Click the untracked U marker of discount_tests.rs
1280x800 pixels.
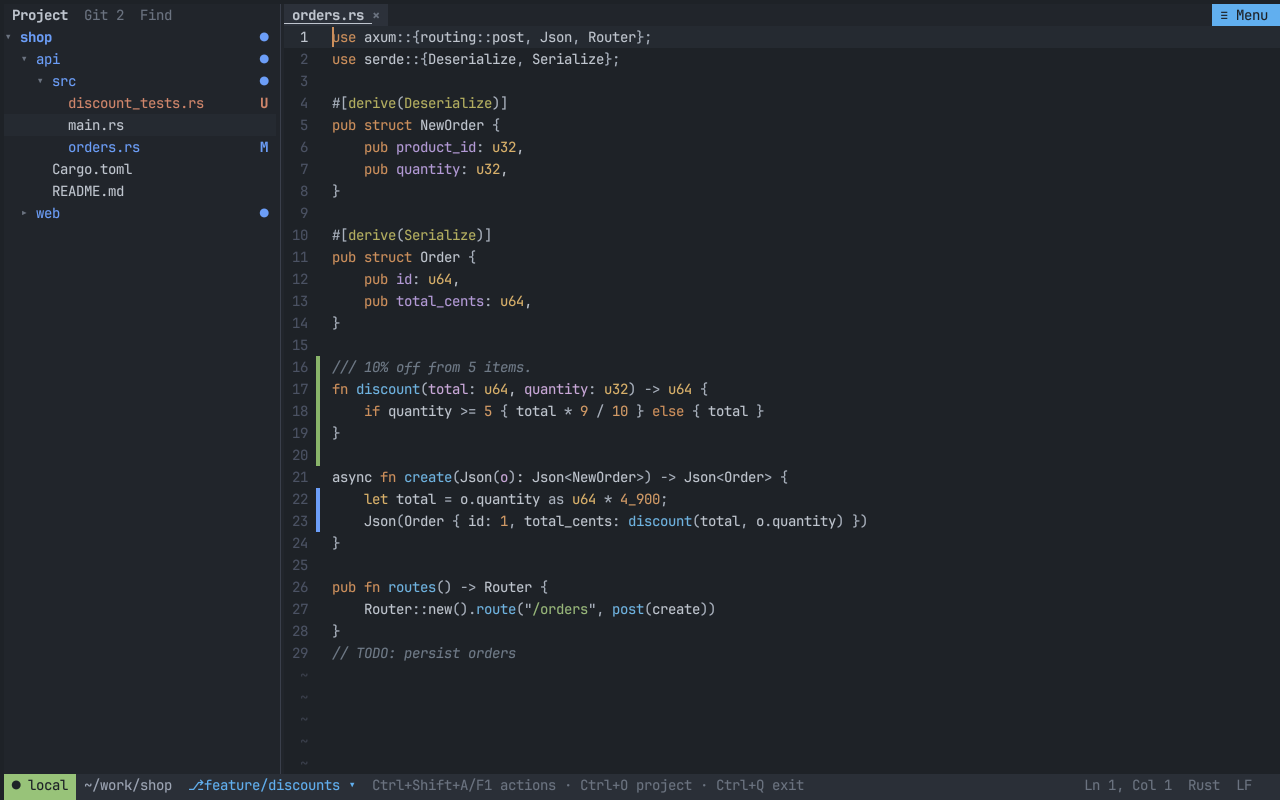pyautogui.click(x=264, y=103)
